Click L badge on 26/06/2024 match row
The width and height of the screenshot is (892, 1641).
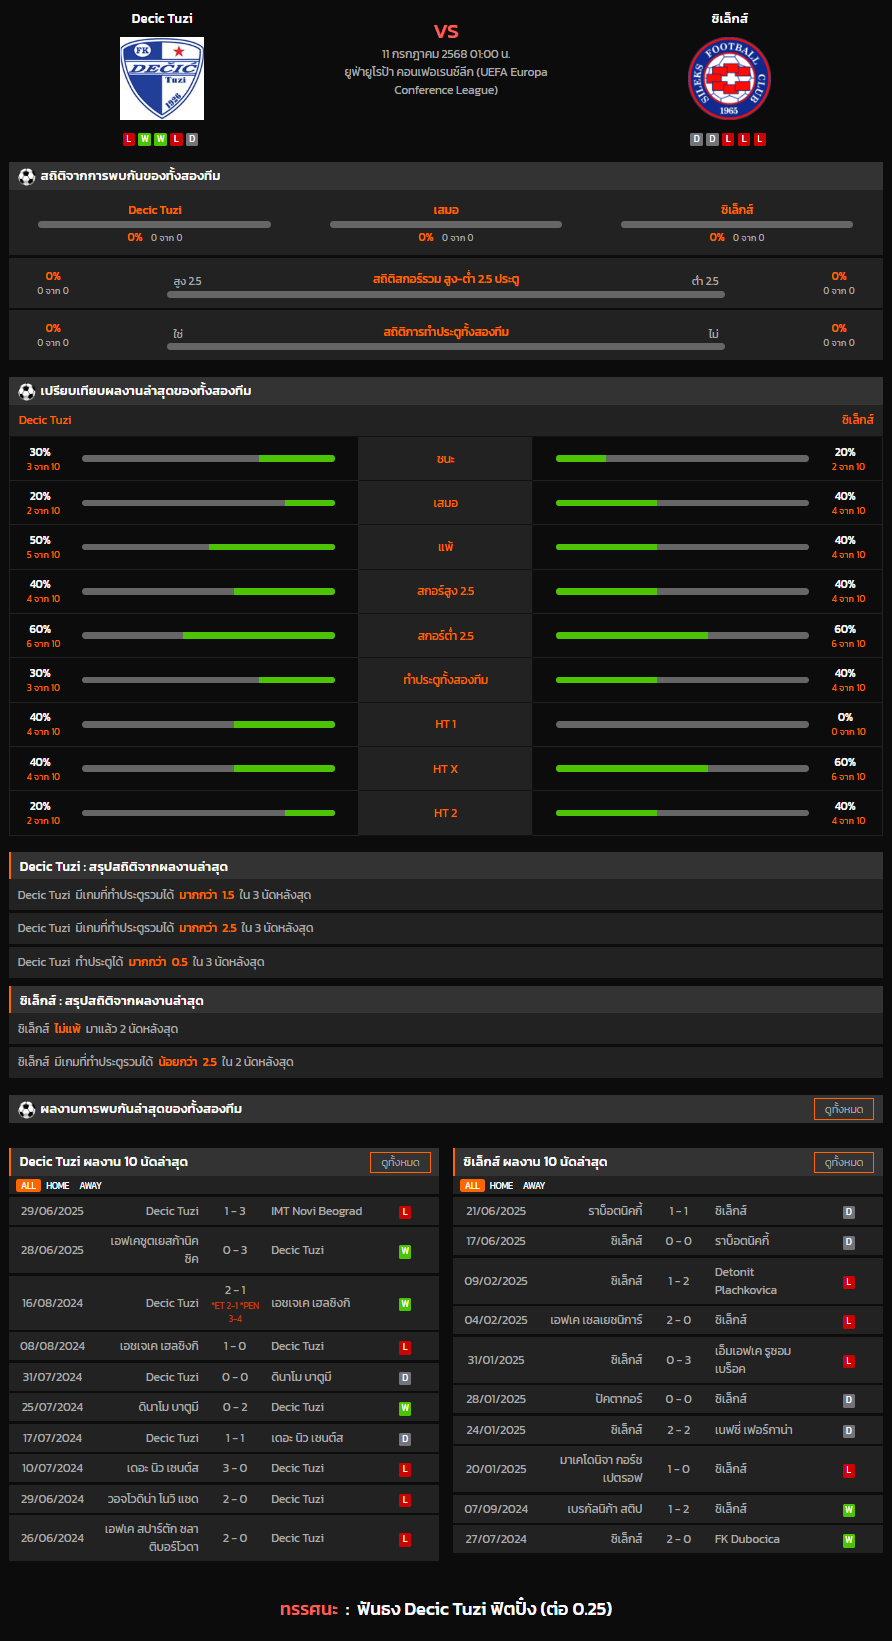tap(405, 1539)
